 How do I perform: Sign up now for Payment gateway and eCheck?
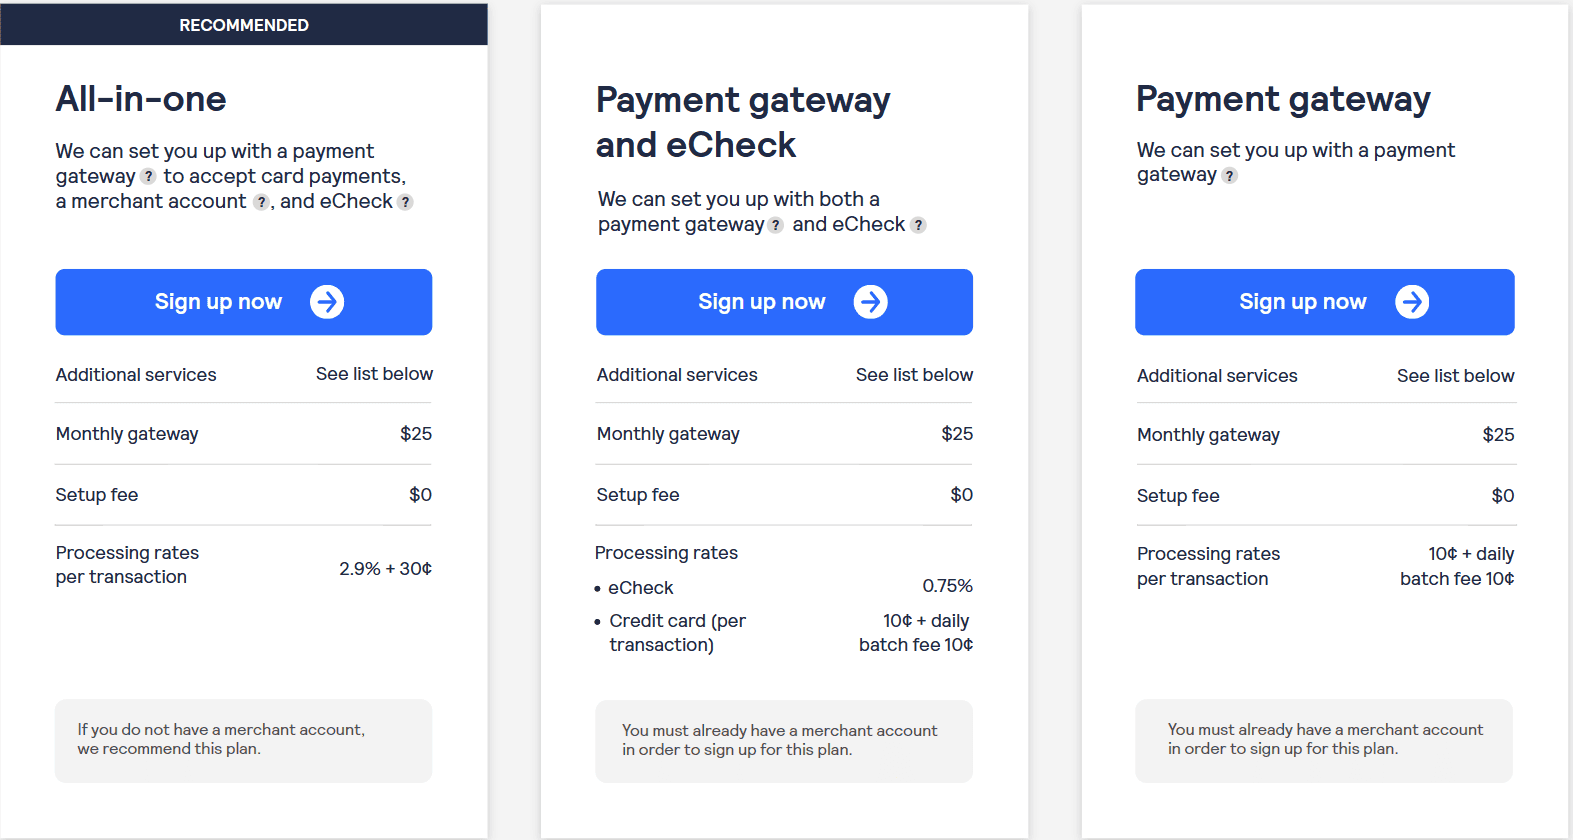pos(784,302)
